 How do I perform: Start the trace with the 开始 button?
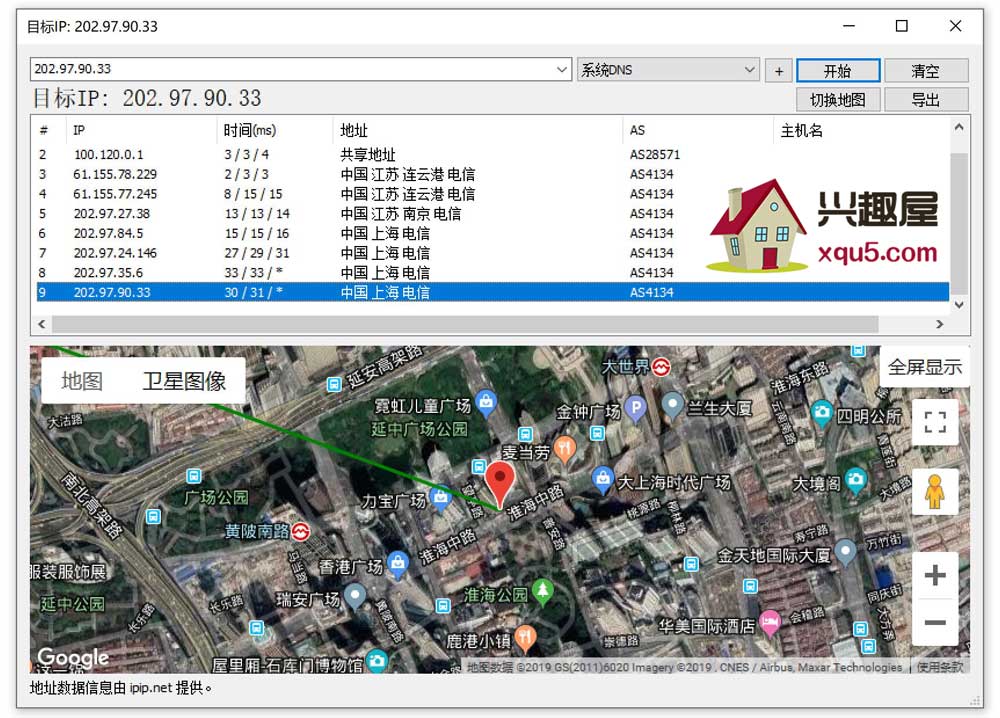[x=838, y=70]
